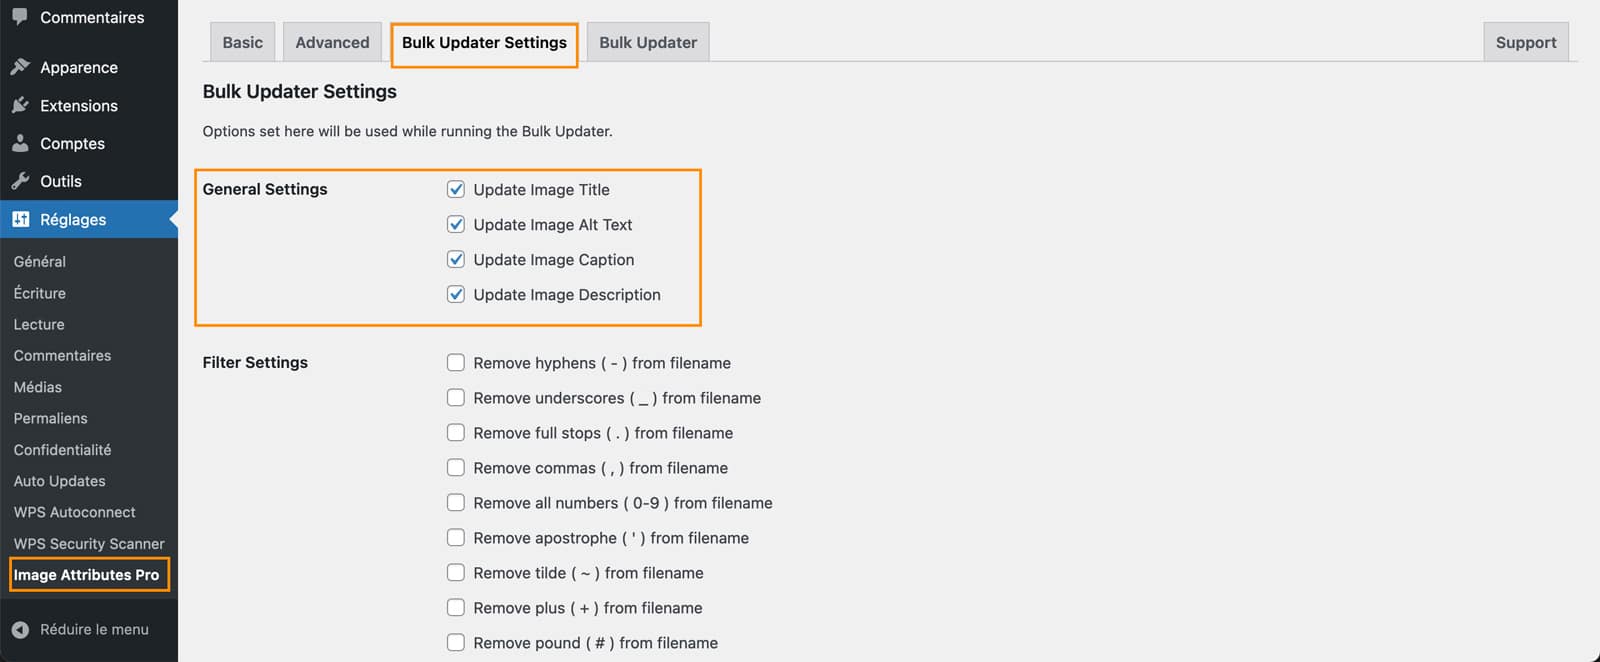Open Image Attributes Pro settings

point(87,575)
